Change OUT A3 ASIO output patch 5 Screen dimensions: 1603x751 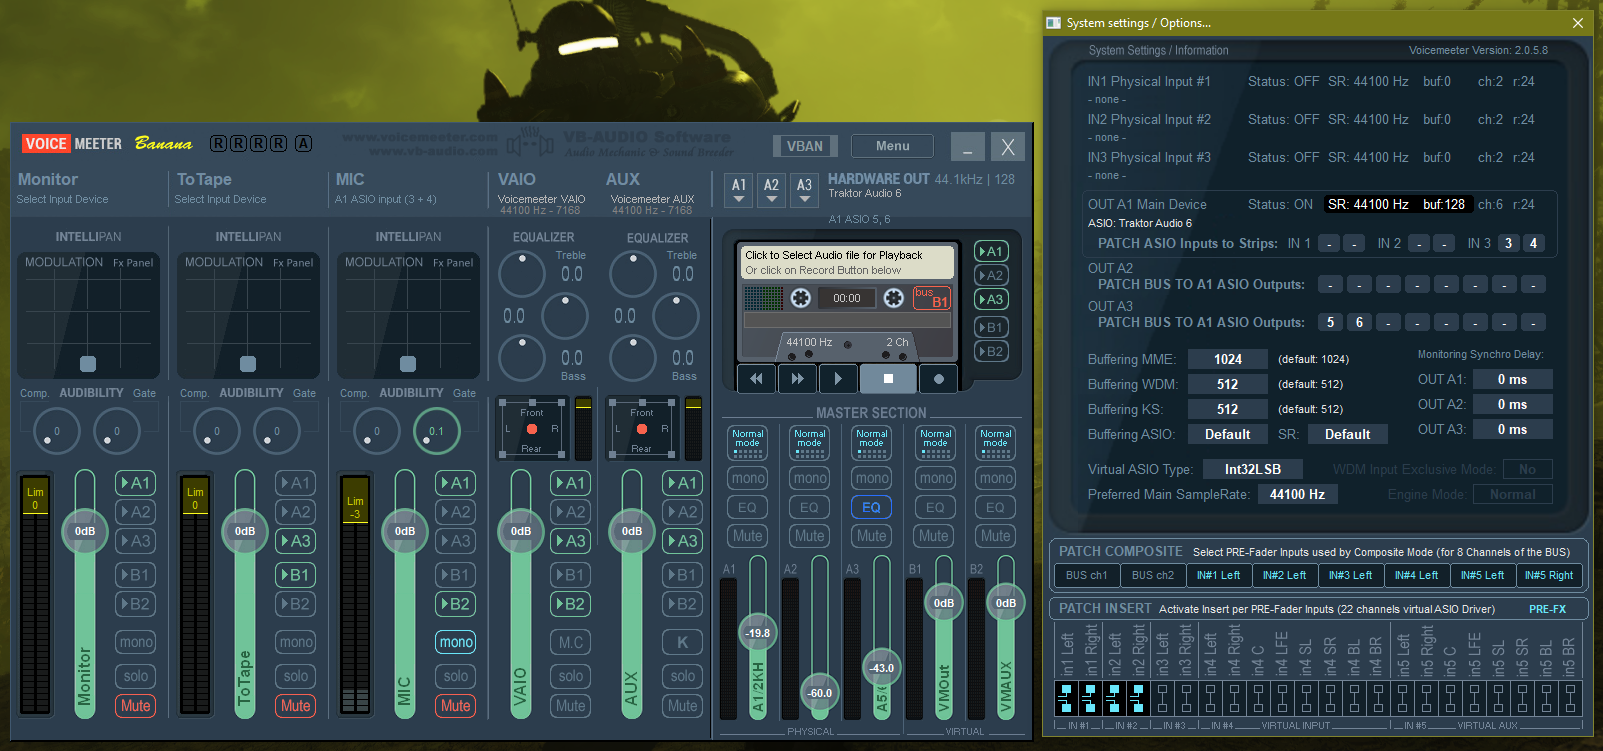pyautogui.click(x=1330, y=322)
